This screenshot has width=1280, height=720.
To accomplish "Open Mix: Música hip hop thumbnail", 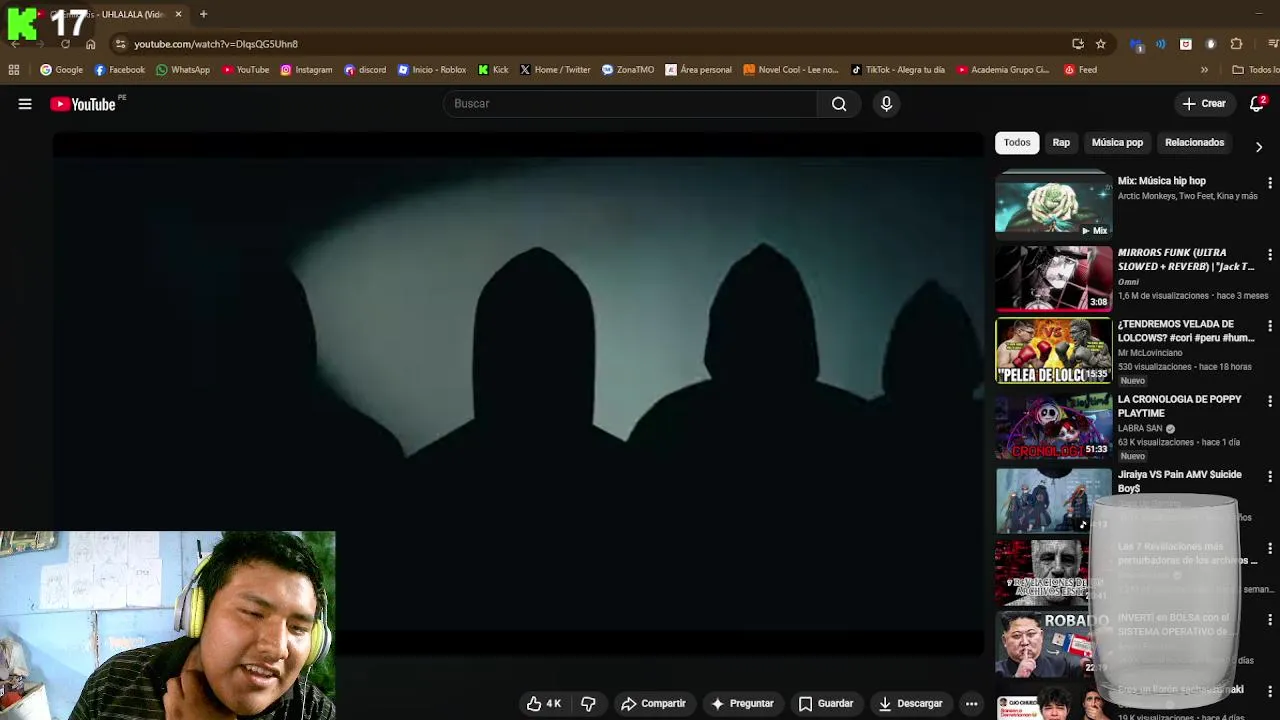I will [x=1053, y=206].
